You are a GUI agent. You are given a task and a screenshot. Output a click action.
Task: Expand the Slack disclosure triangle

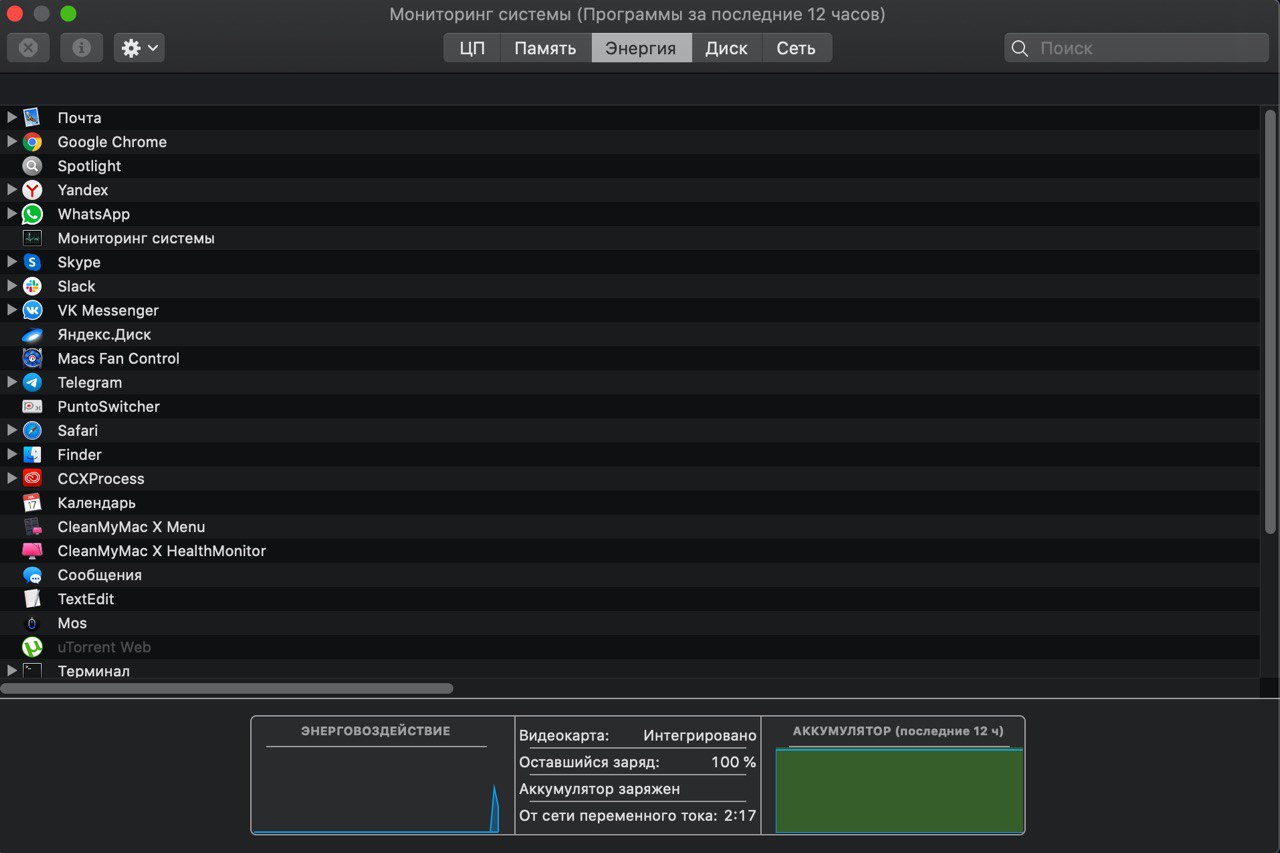12,285
